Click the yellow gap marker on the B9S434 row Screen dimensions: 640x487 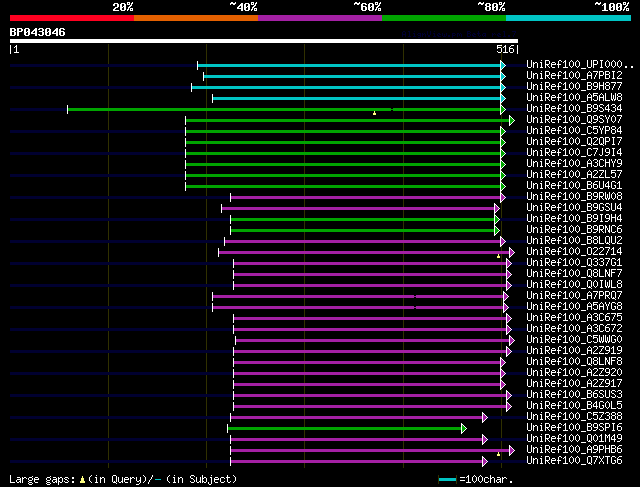(374, 113)
